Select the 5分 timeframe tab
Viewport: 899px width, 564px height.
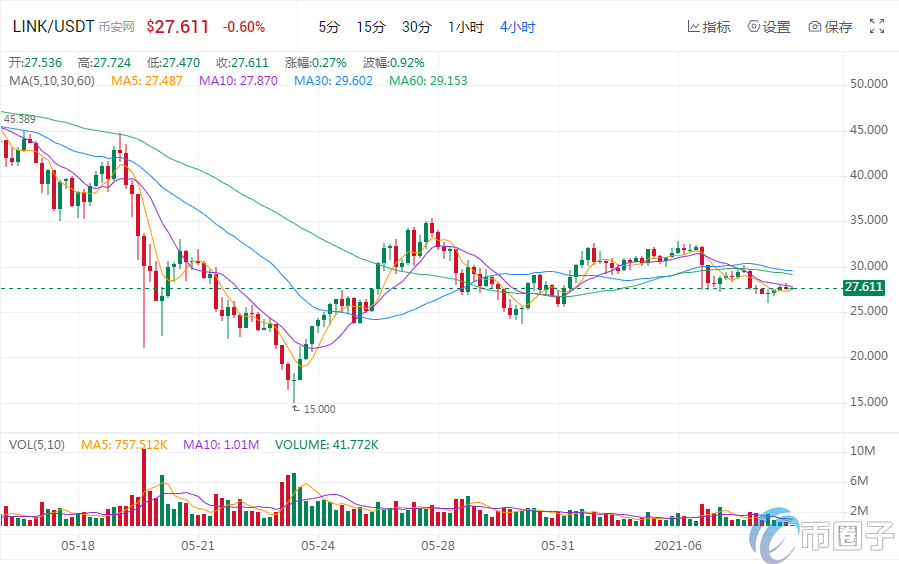(329, 27)
